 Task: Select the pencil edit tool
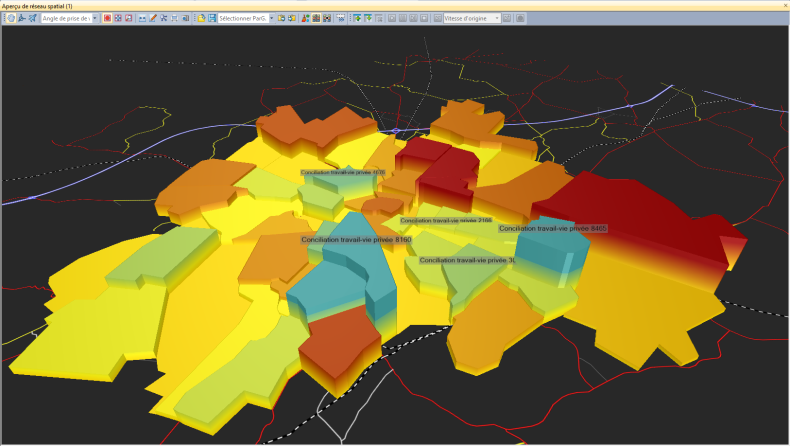(153, 18)
